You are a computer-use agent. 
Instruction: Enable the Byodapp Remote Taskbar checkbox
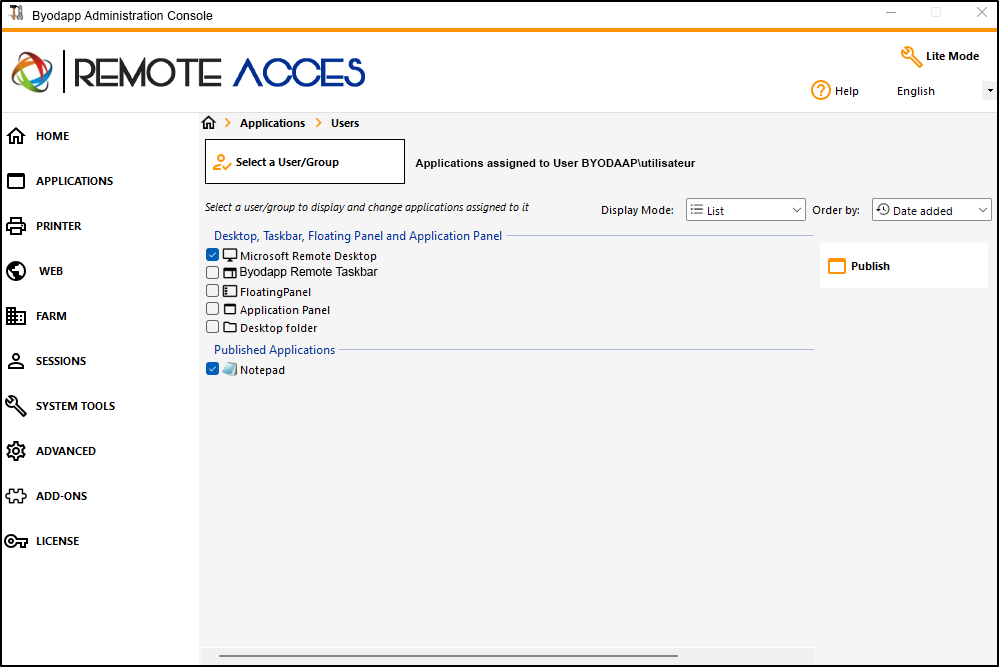pyautogui.click(x=213, y=272)
